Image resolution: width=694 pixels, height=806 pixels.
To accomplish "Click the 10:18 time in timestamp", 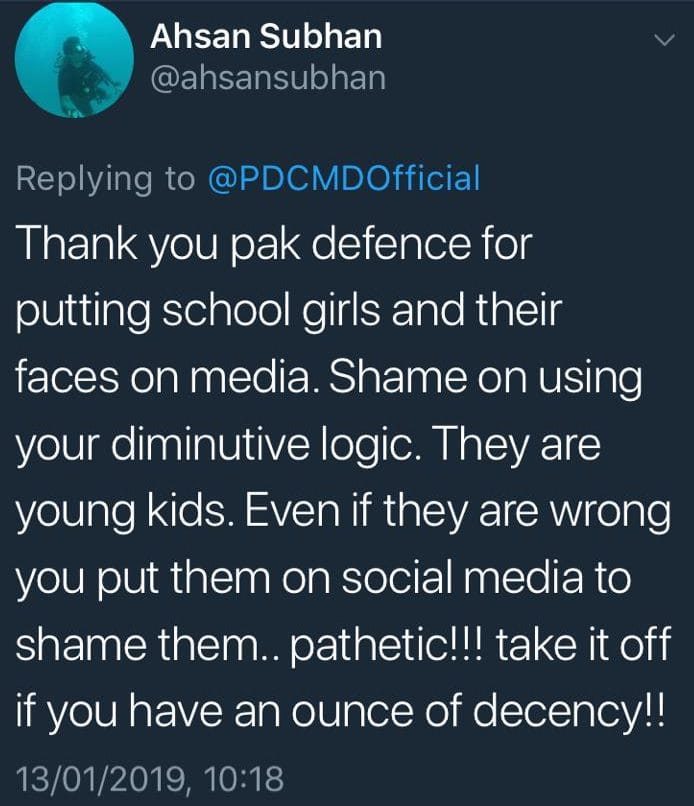I will pyautogui.click(x=244, y=778).
